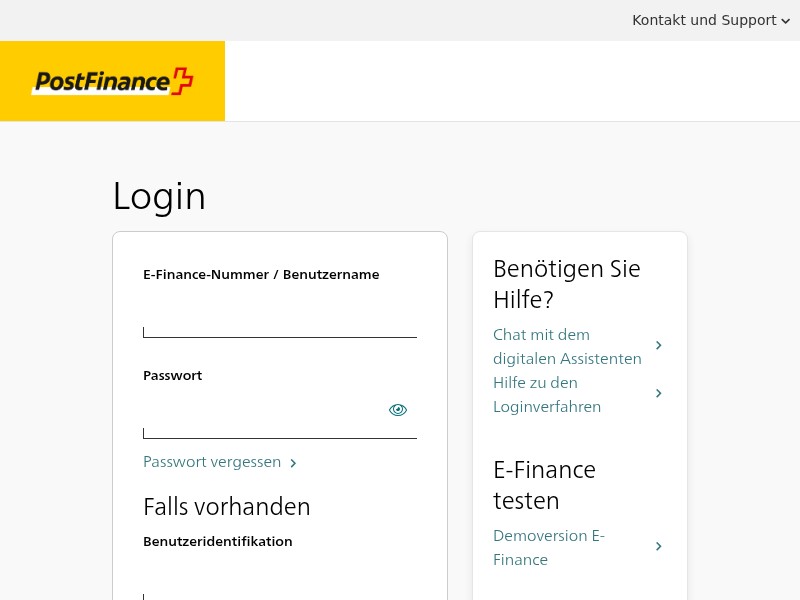Expand Kontakt und Support menu
This screenshot has width=800, height=600.
tap(711, 20)
